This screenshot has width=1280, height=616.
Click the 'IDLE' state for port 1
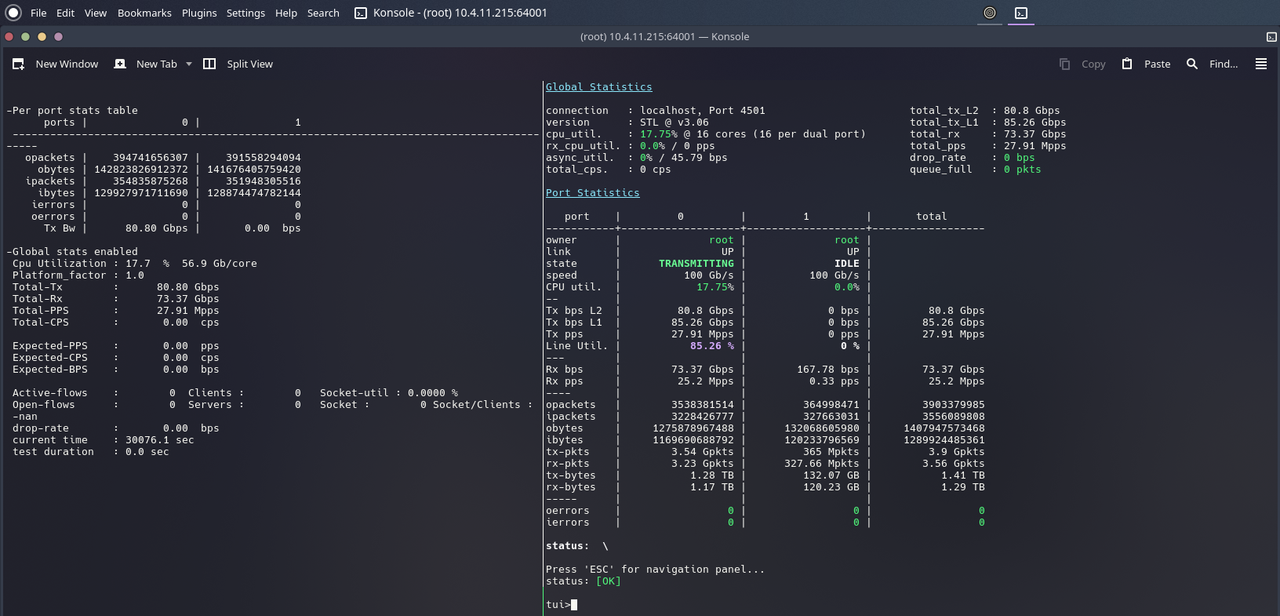tap(847, 264)
